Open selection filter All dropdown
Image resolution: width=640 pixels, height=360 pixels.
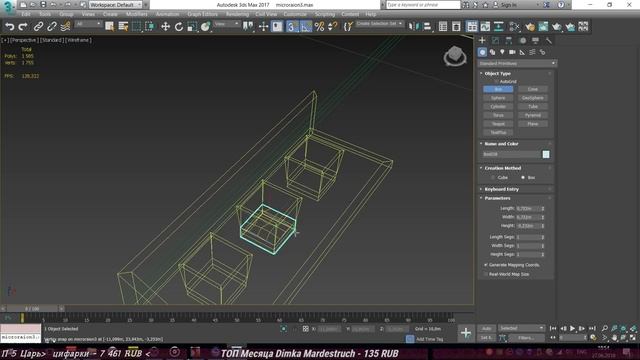coord(88,24)
